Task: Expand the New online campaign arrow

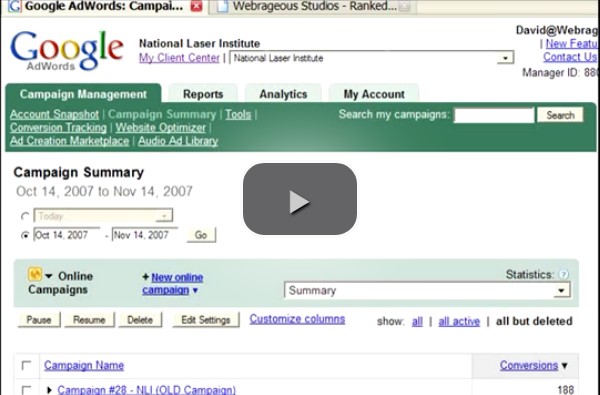Action: pyautogui.click(x=195, y=291)
